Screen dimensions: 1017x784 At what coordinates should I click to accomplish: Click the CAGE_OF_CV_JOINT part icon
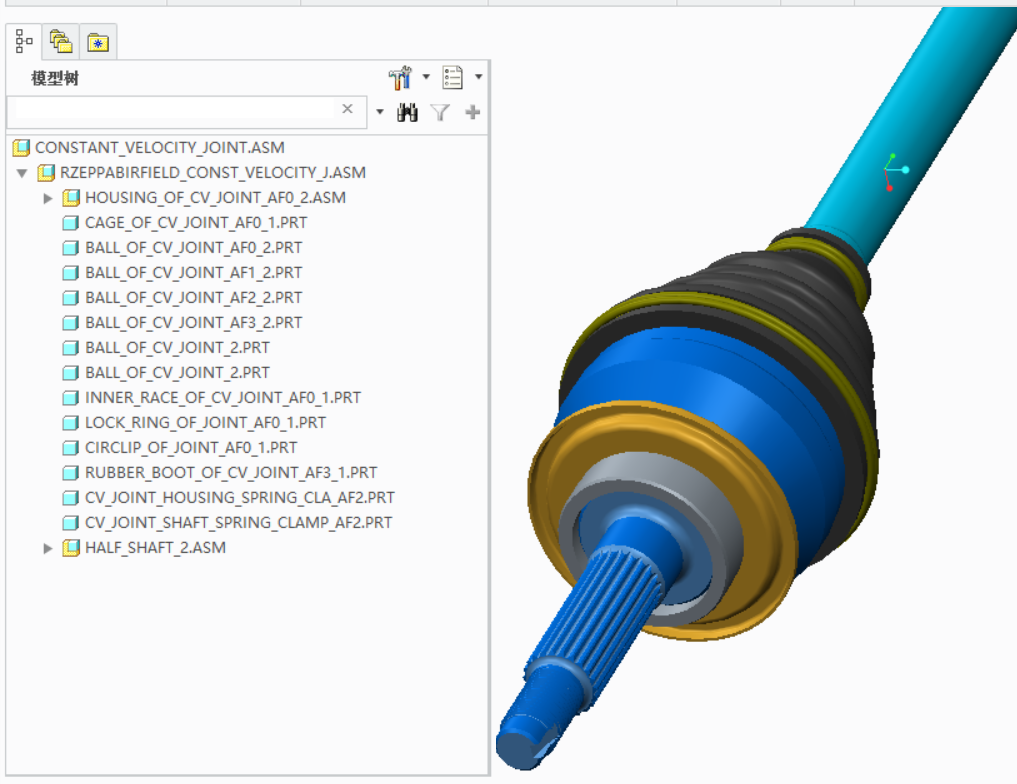click(x=71, y=223)
